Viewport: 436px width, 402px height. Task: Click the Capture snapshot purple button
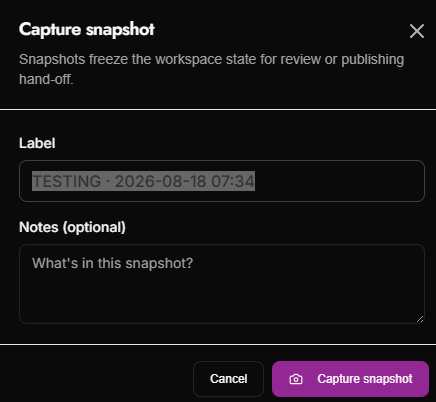tap(350, 379)
